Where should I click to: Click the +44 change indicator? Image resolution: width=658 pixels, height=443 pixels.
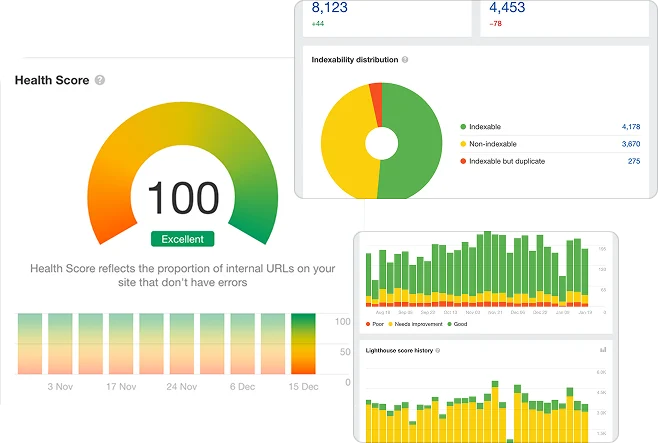pyautogui.click(x=318, y=23)
